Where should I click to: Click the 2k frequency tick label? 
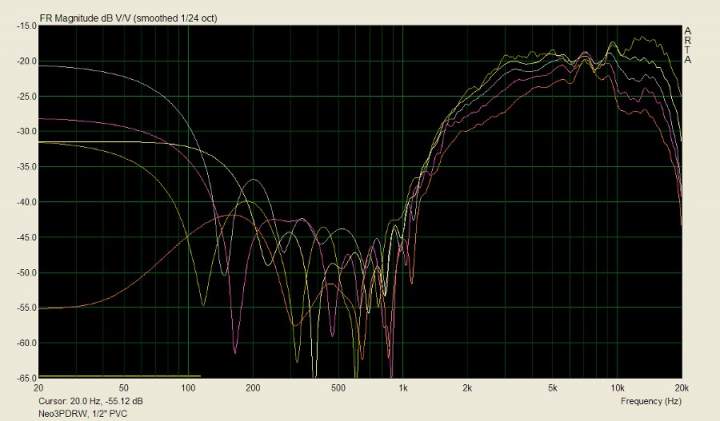[x=467, y=388]
